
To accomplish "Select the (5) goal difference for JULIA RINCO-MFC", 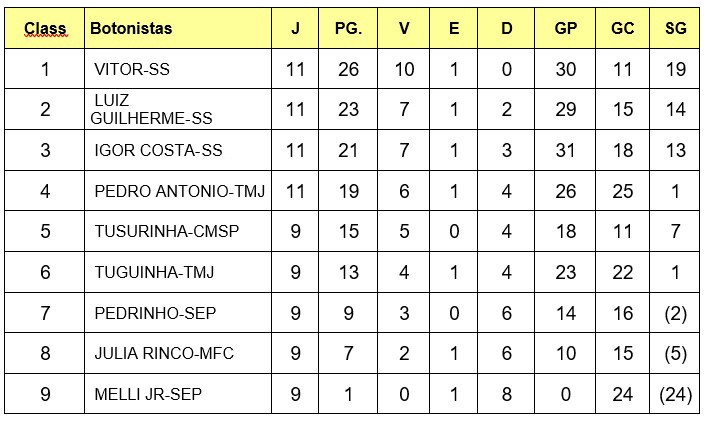I will tap(676, 354).
